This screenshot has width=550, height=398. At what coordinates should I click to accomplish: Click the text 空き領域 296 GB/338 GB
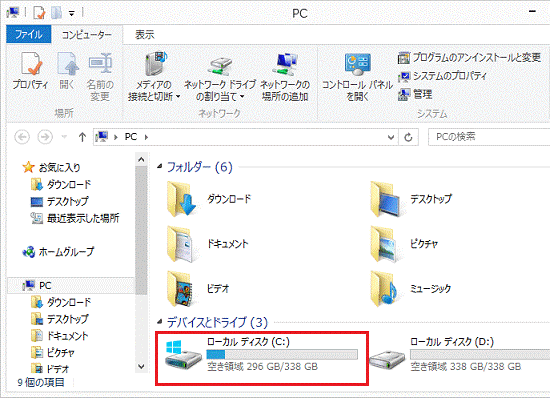(x=262, y=367)
